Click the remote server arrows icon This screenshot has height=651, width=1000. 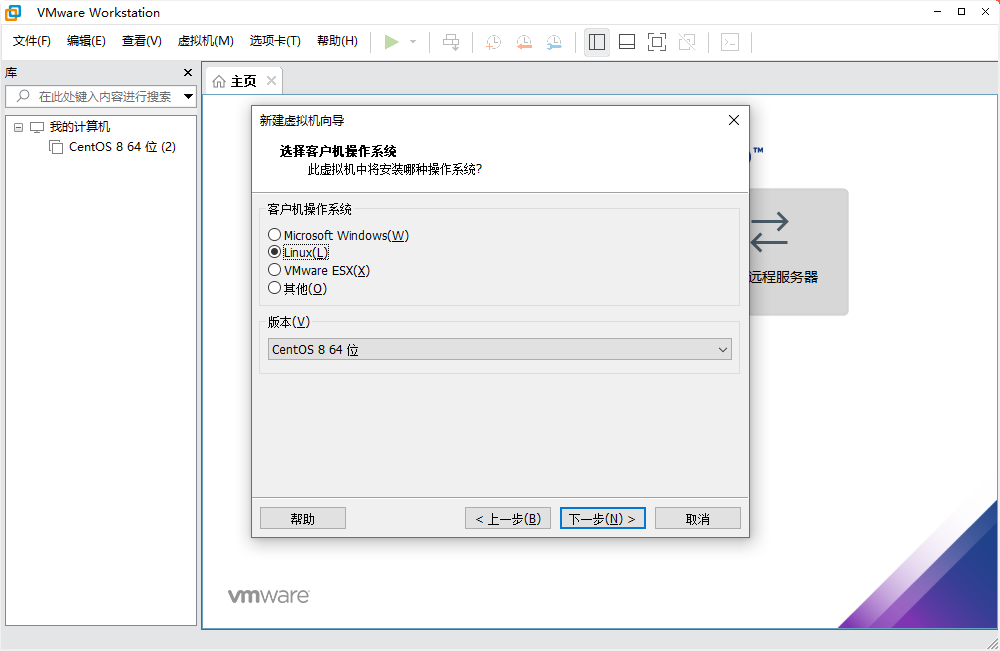tap(769, 232)
